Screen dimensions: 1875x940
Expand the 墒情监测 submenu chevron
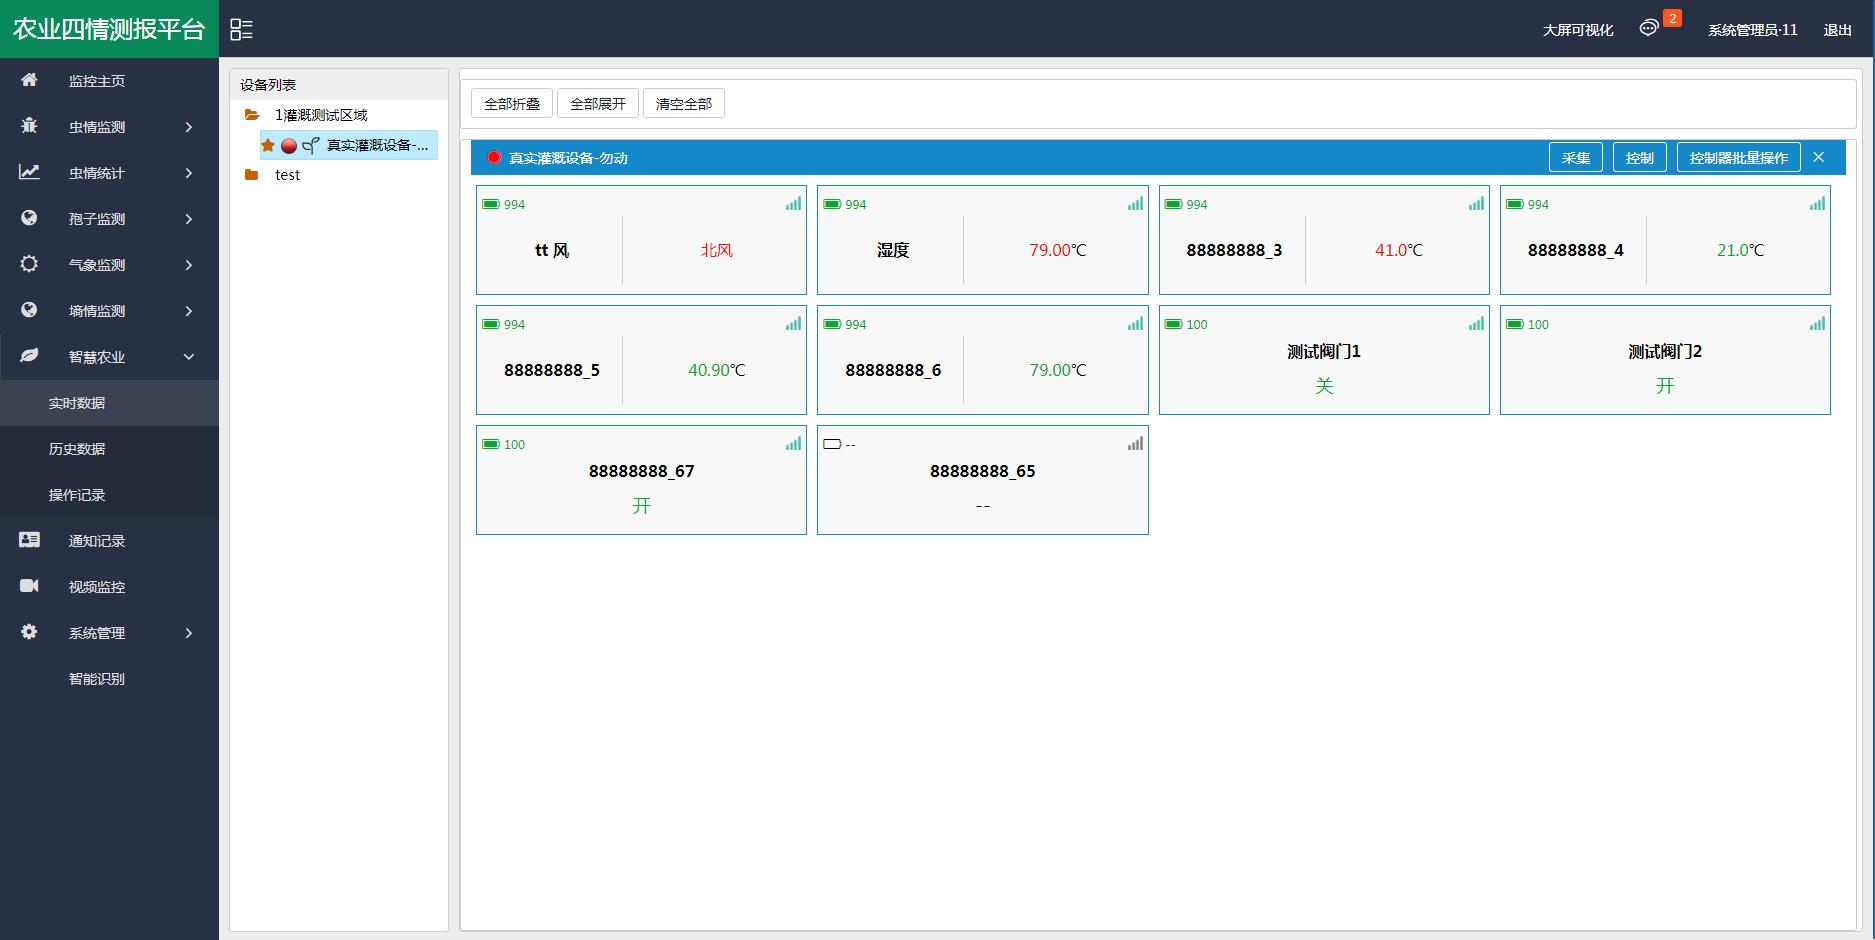189,311
